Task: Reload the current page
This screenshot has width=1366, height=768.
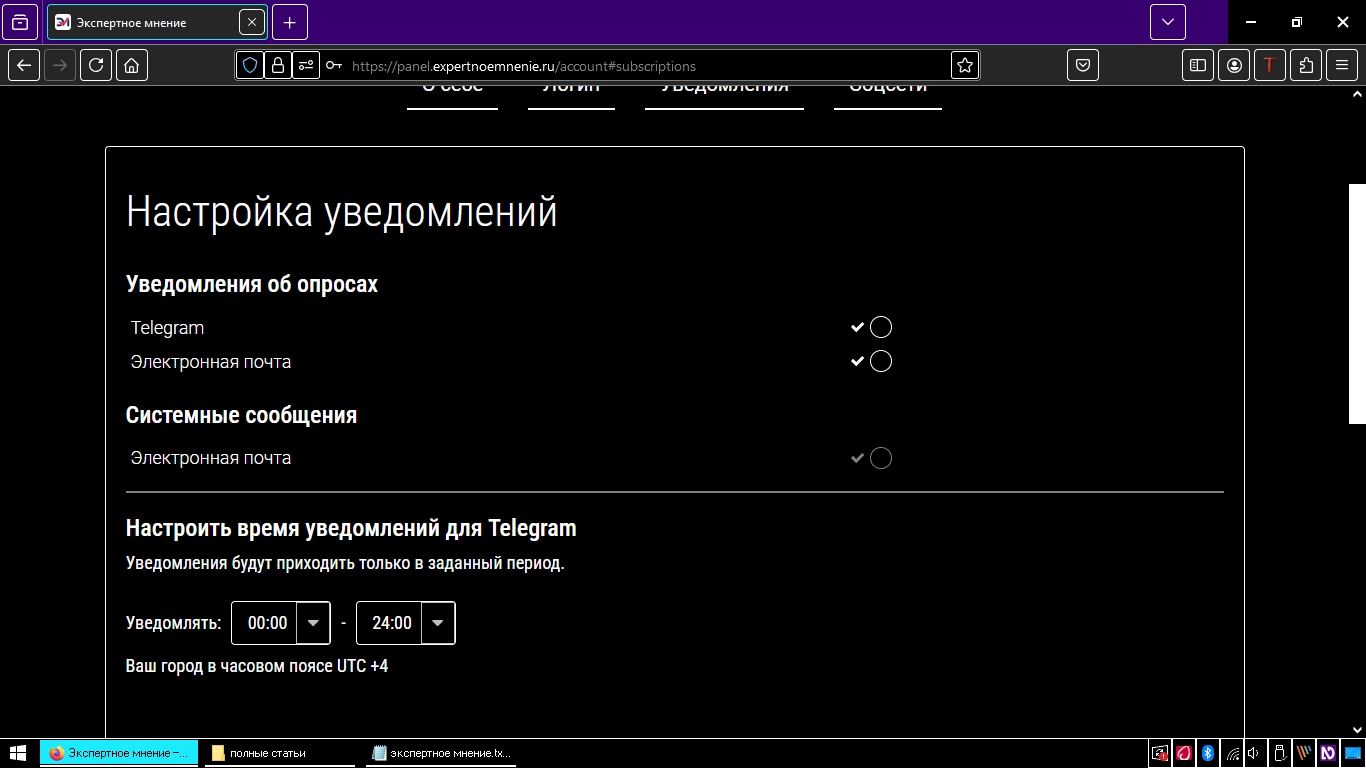Action: [x=96, y=66]
